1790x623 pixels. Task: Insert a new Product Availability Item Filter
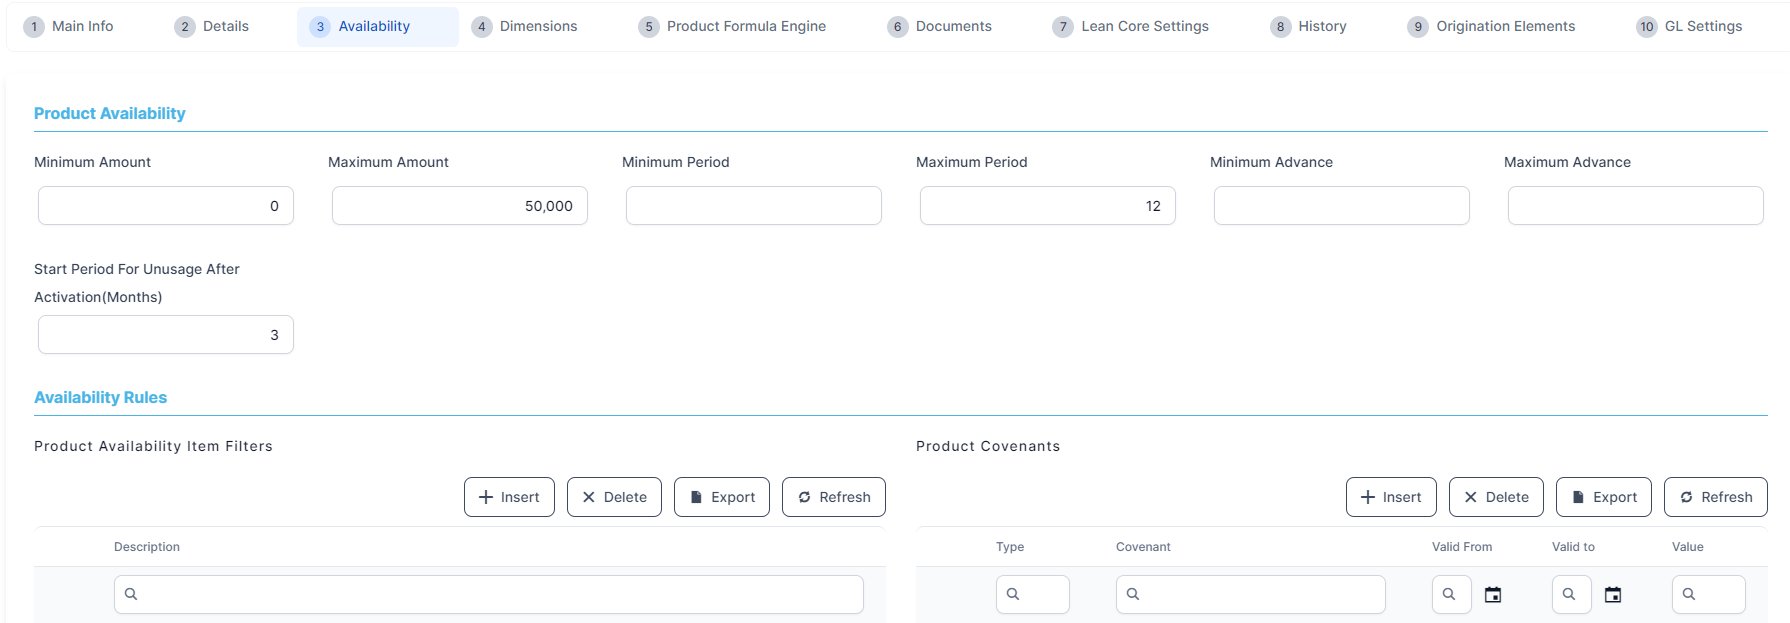tap(509, 497)
